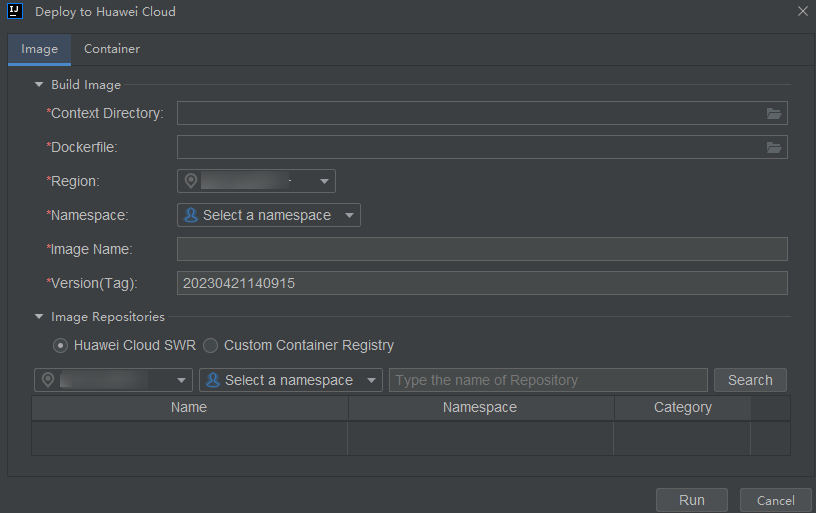Click the user icon in repository namespace dropdown
The width and height of the screenshot is (816, 513).
(213, 380)
